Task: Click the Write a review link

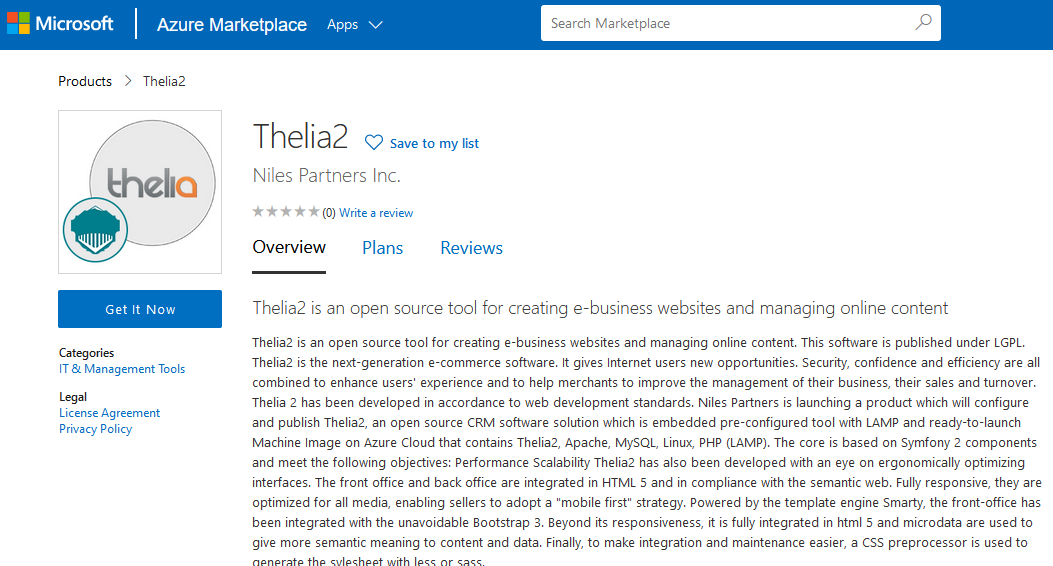Action: (376, 213)
